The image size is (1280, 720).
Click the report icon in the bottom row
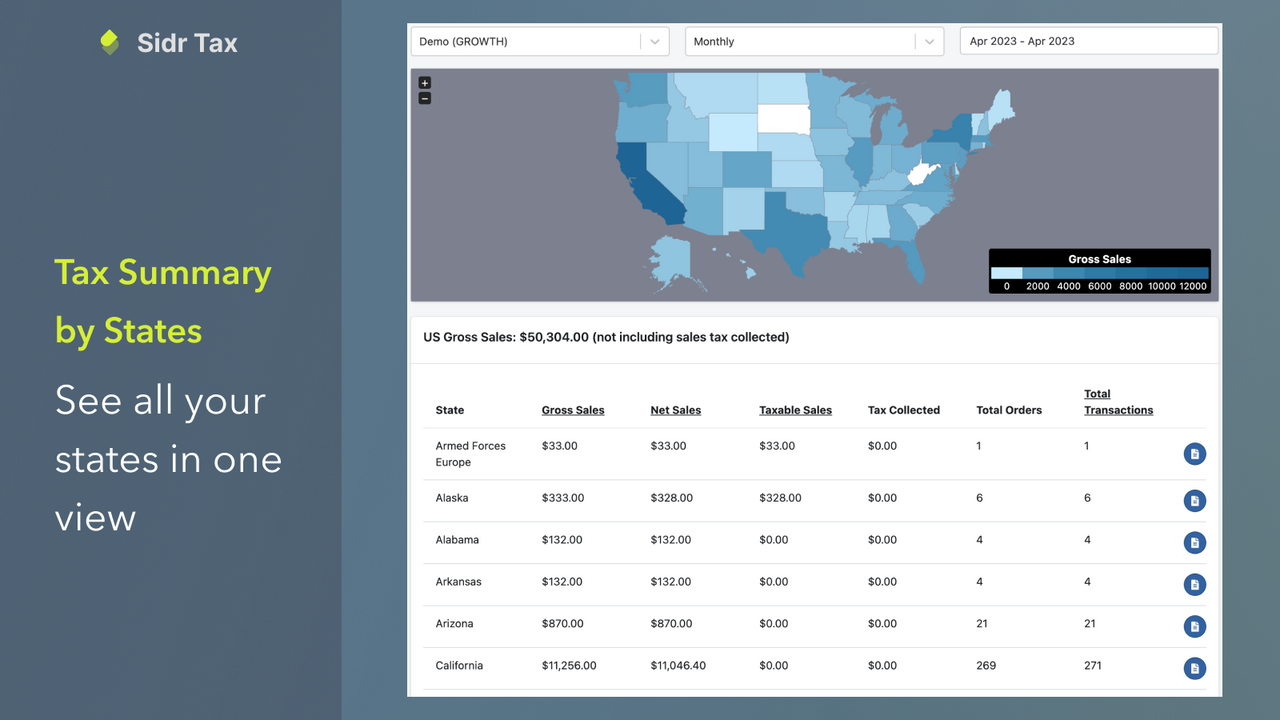point(1195,668)
